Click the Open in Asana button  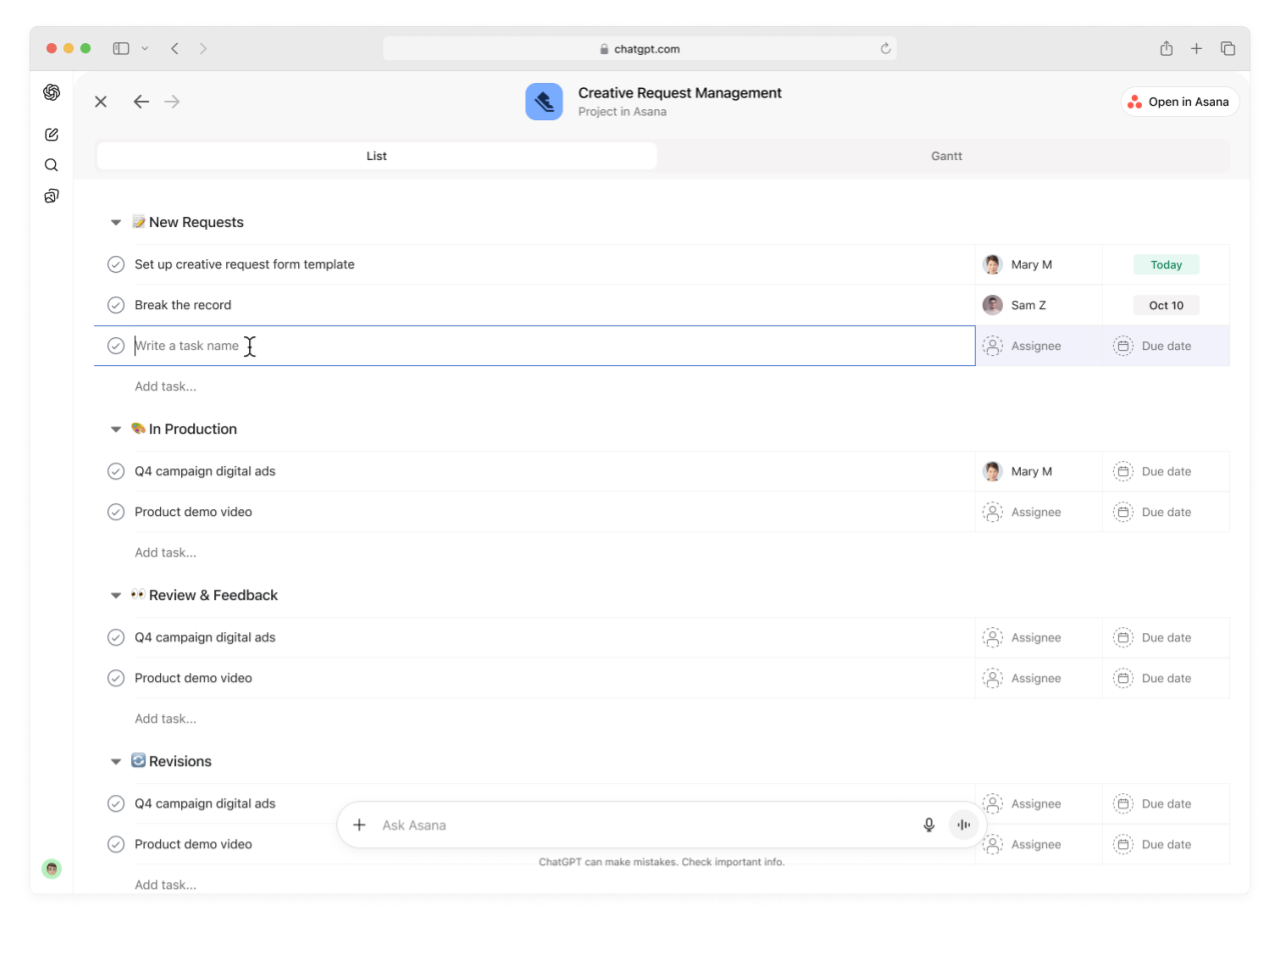[1179, 102]
